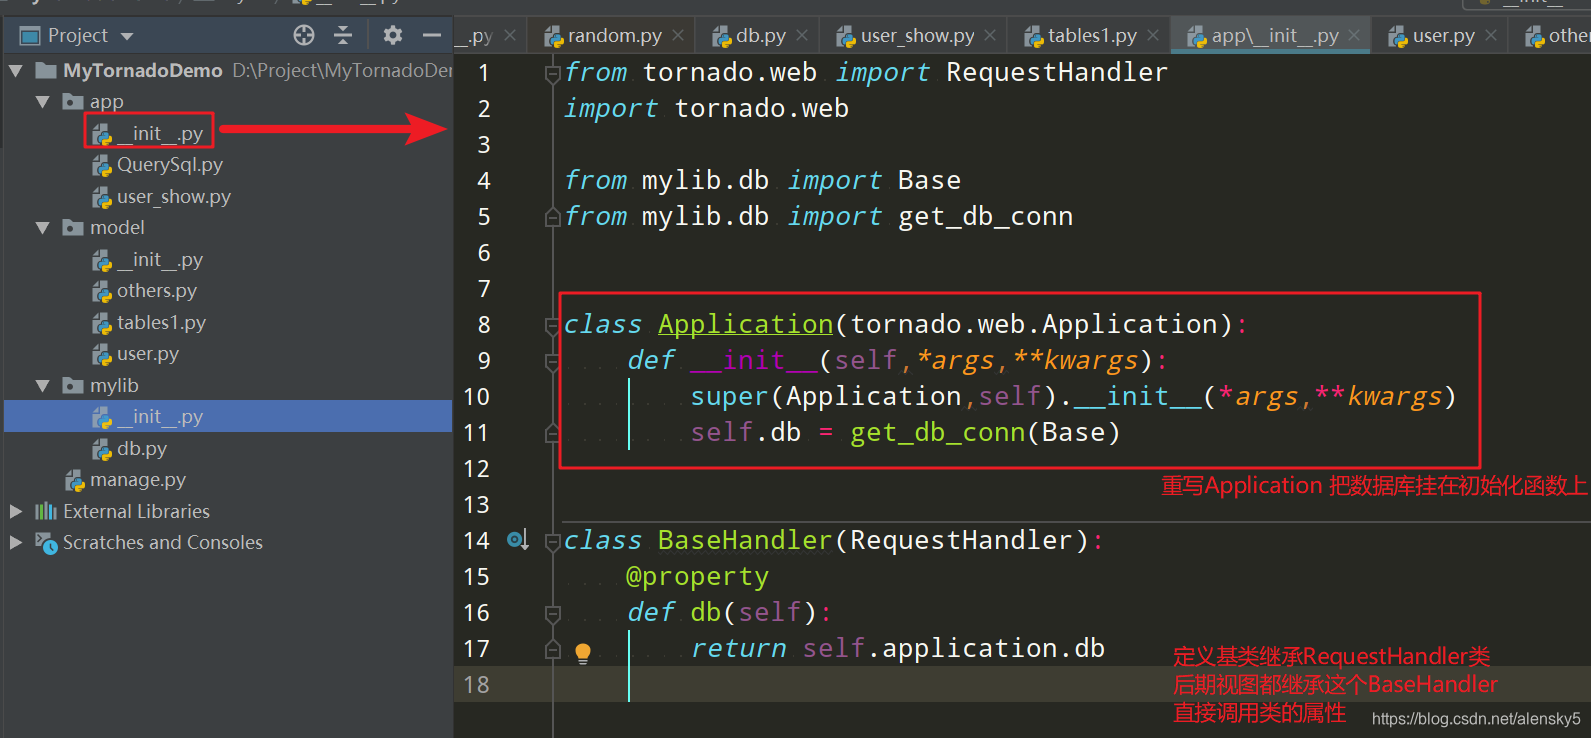Click line number 12 in the gutter

click(x=477, y=469)
